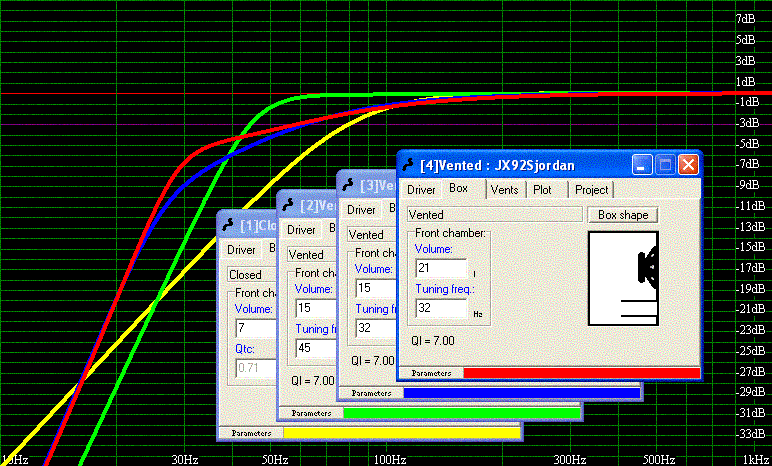772x466 pixels.
Task: Click the app icon in the [3] window title bar
Action: (x=349, y=185)
